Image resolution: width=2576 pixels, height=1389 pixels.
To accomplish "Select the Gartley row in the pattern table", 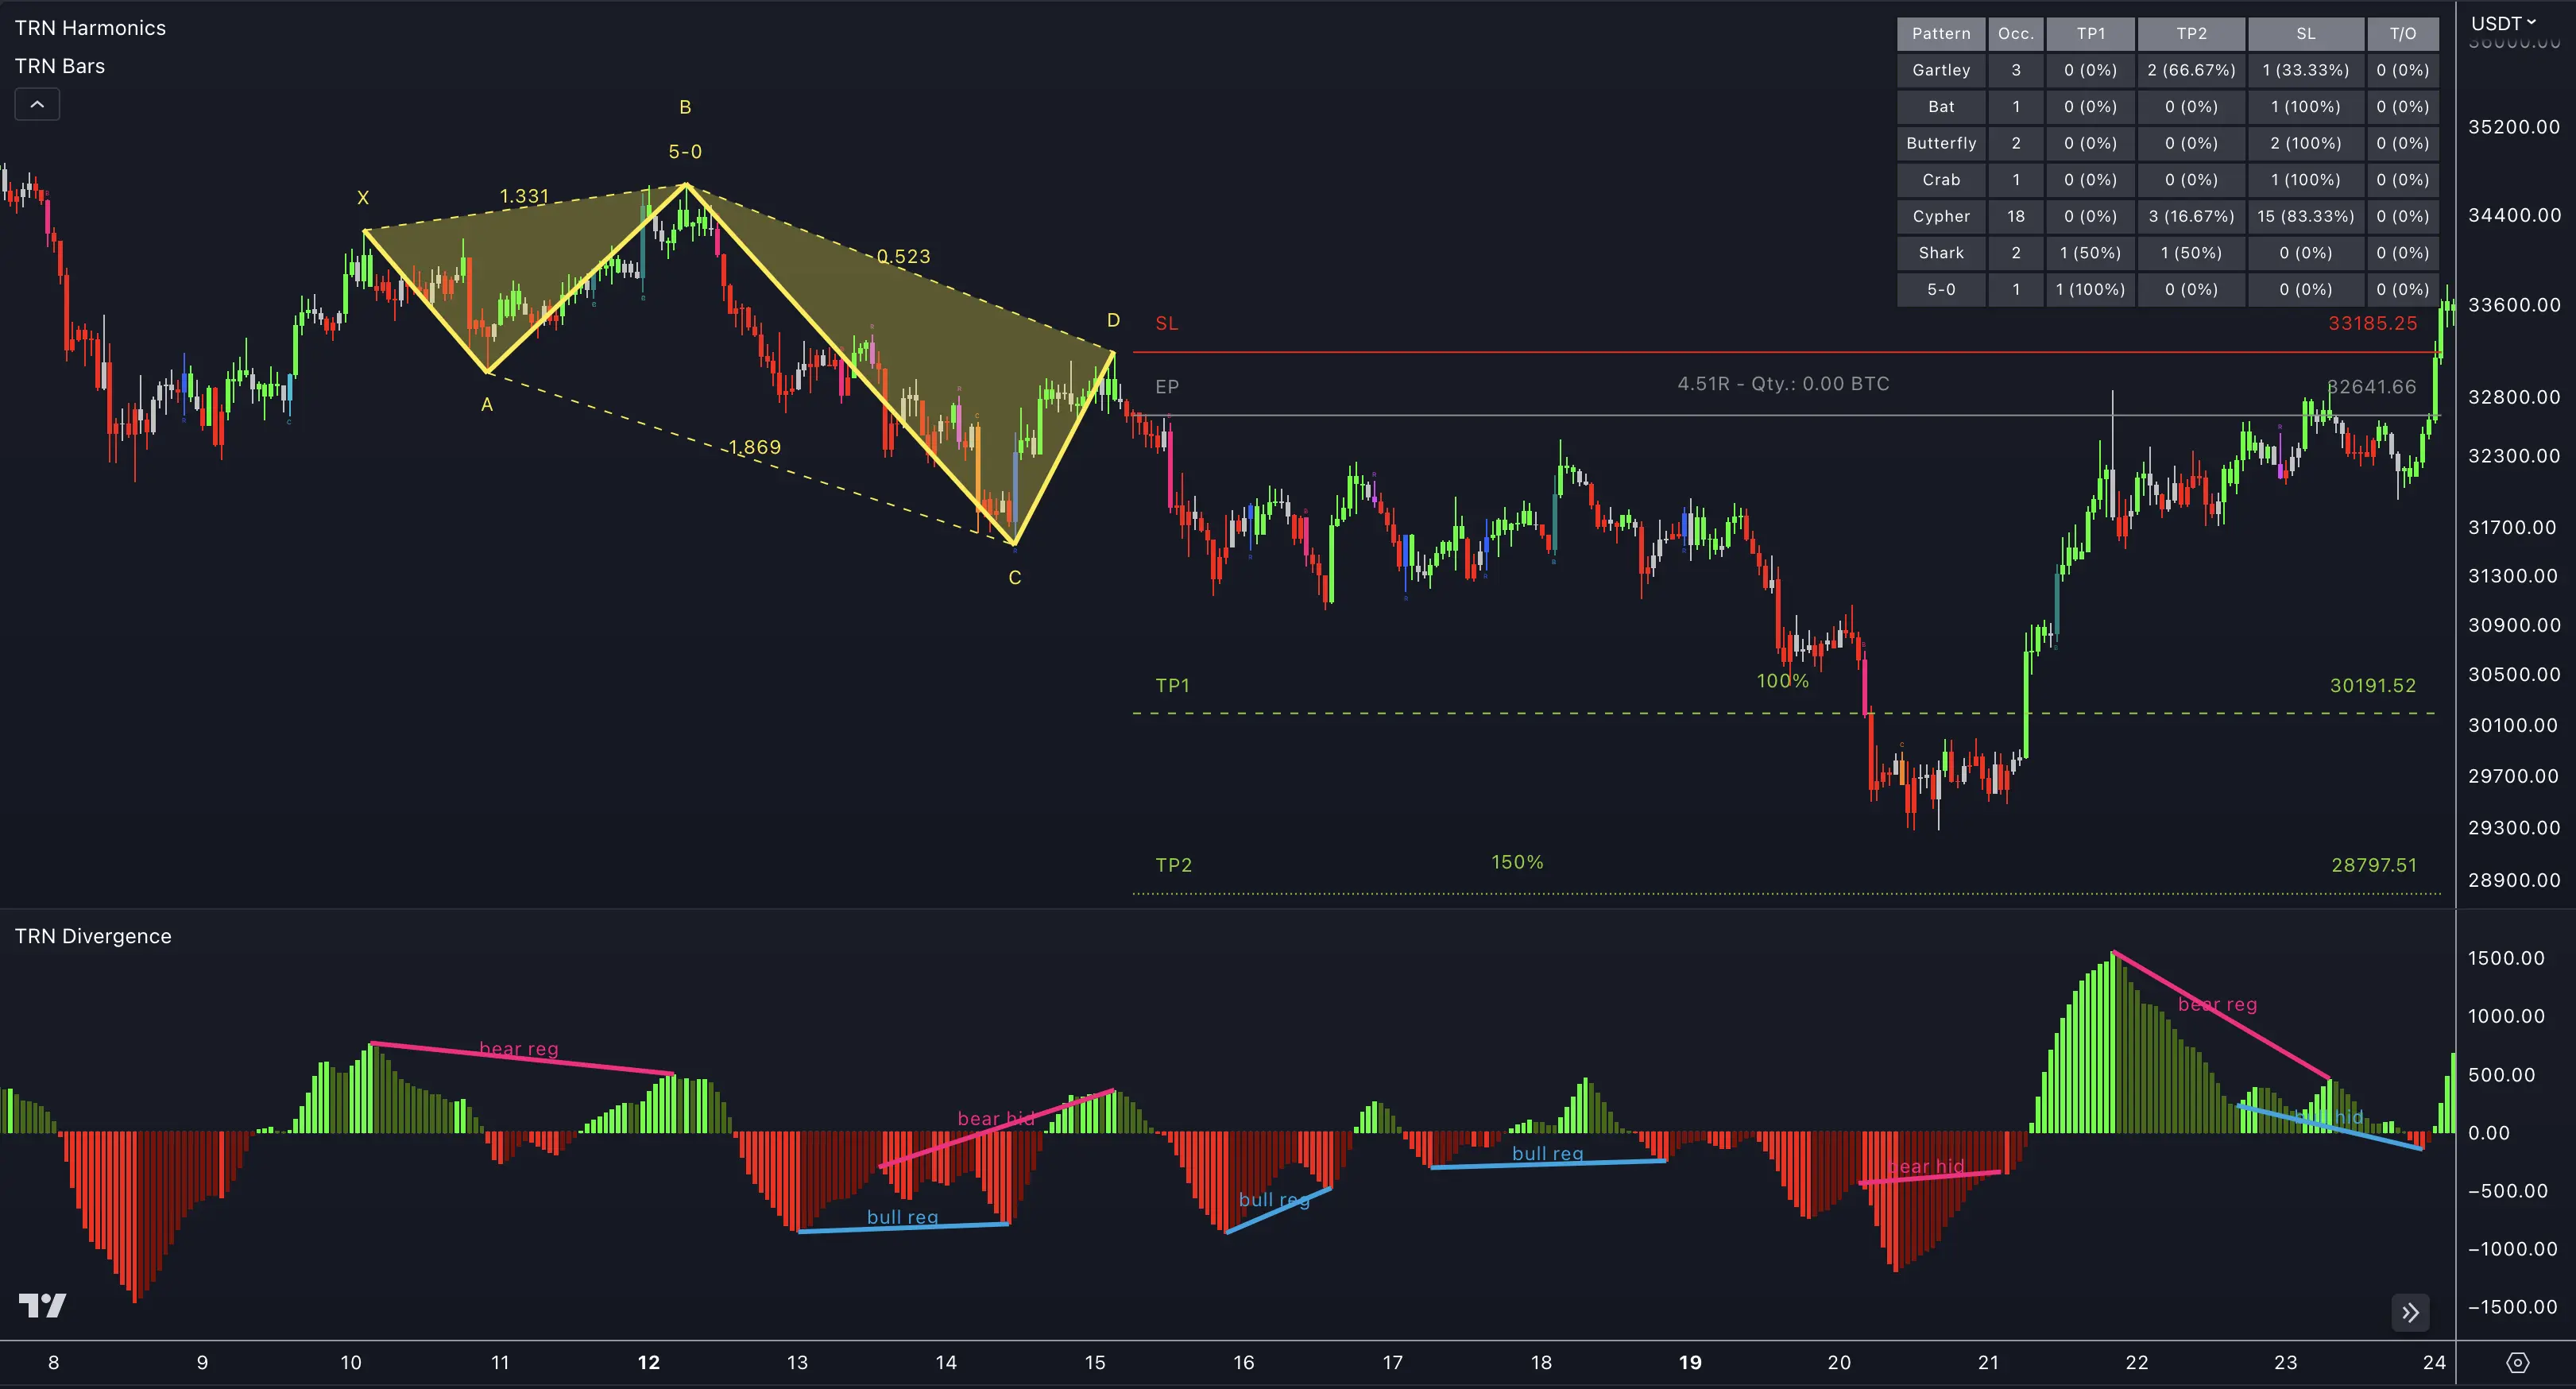I will (1940, 70).
